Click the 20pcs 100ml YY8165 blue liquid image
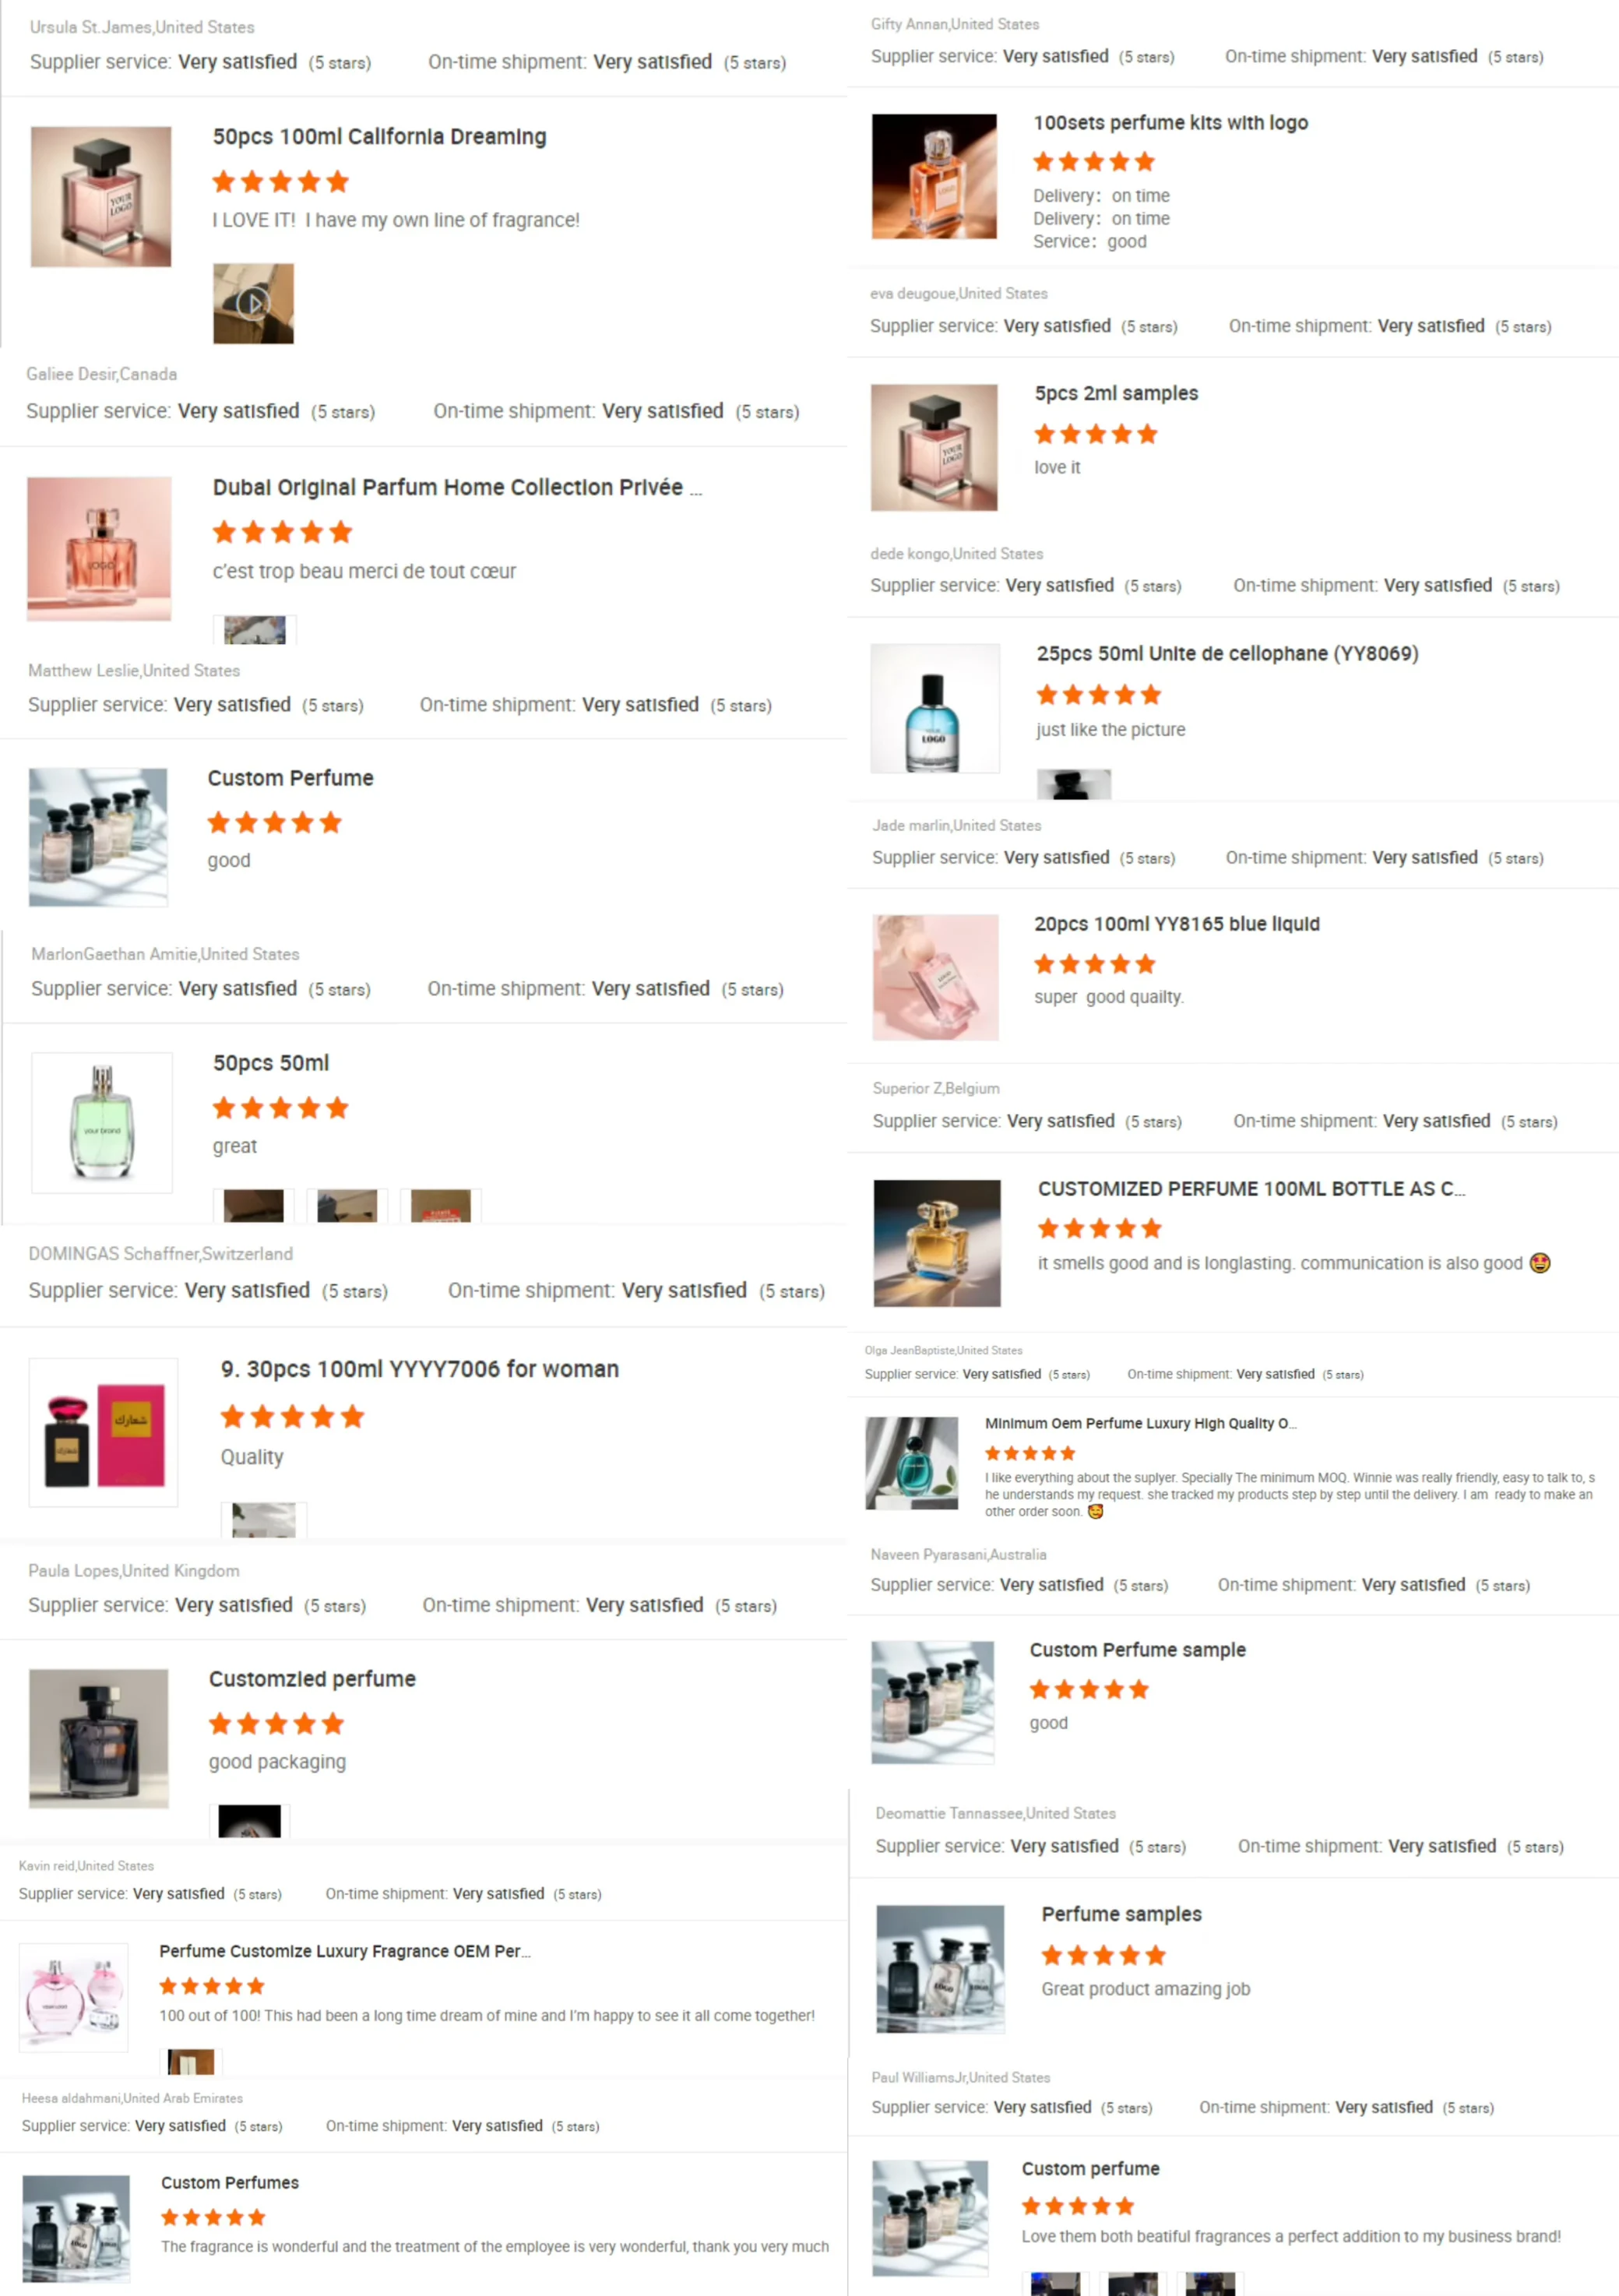This screenshot has height=2296, width=1619. [936, 977]
